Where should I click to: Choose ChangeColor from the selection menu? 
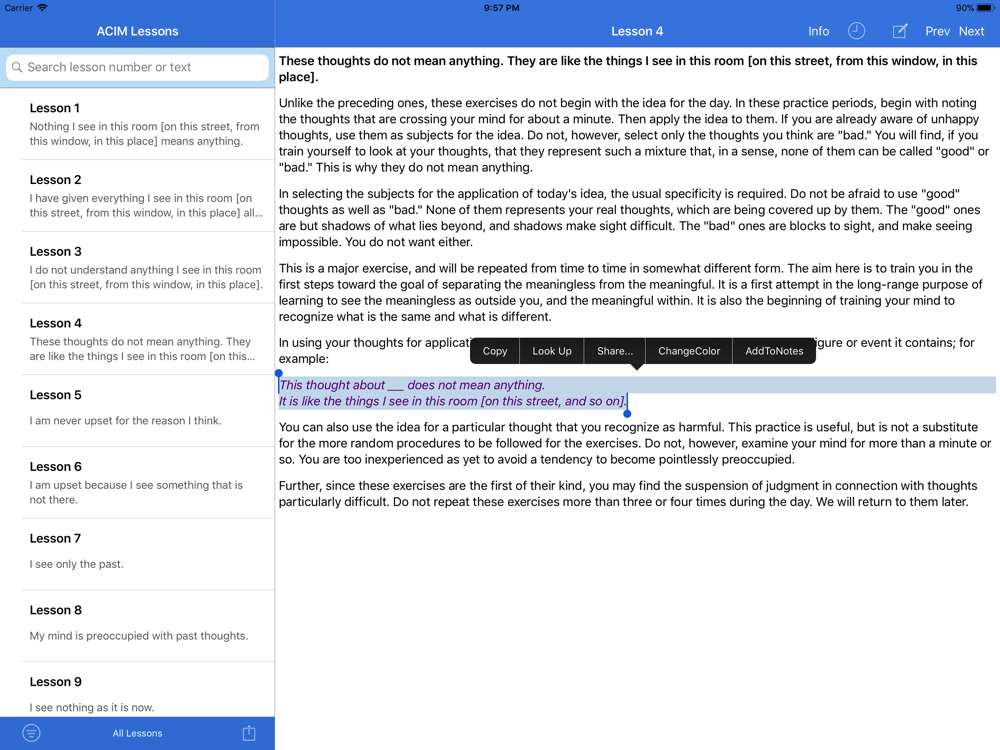tap(689, 351)
